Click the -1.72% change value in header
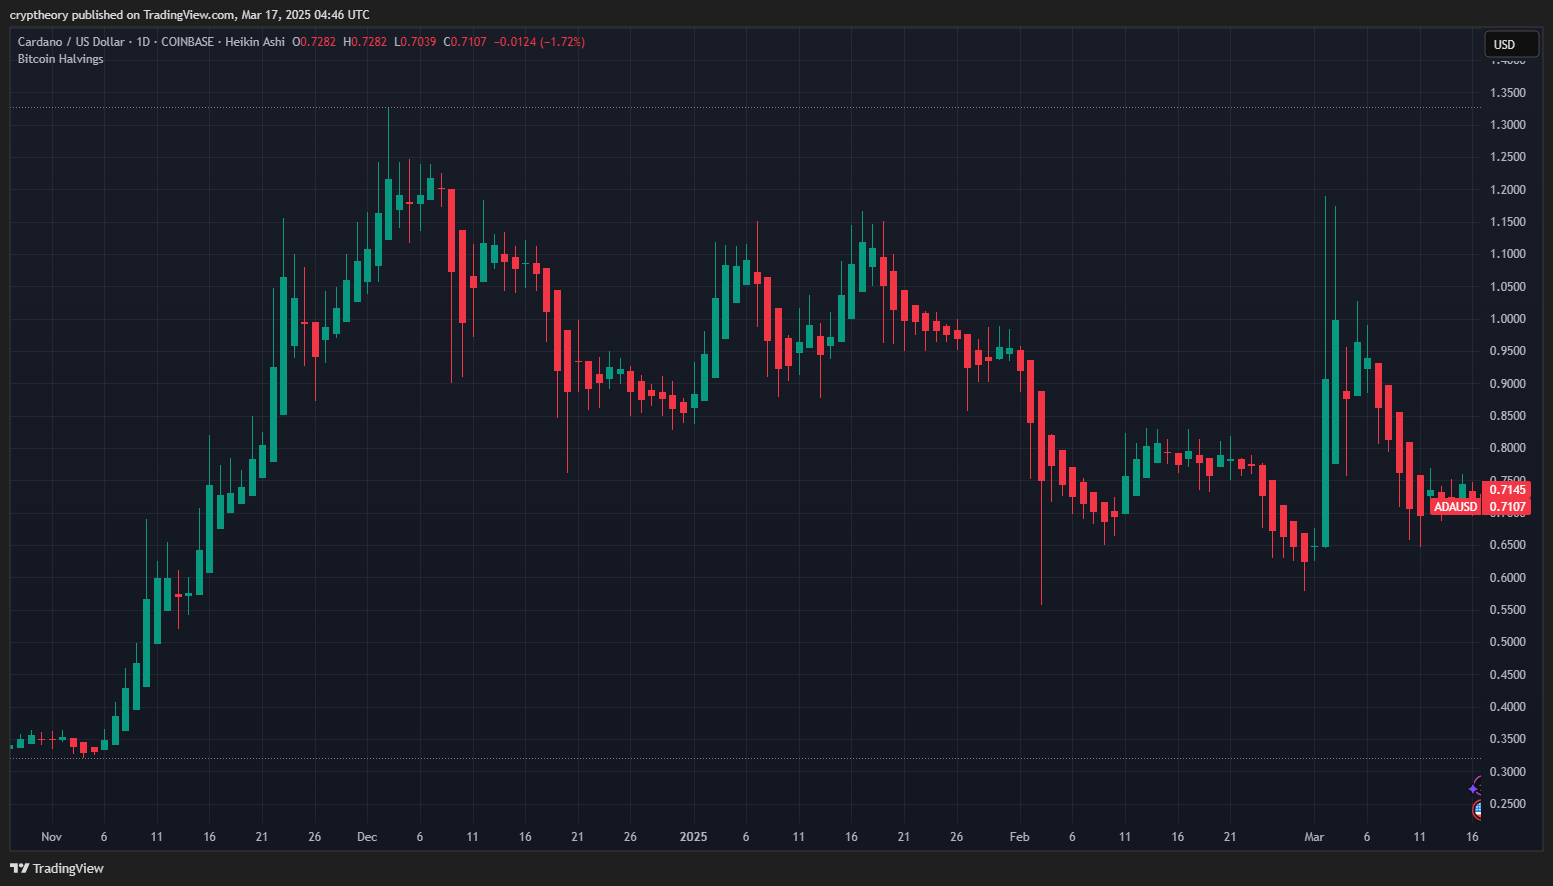Image resolution: width=1553 pixels, height=886 pixels. pos(563,42)
